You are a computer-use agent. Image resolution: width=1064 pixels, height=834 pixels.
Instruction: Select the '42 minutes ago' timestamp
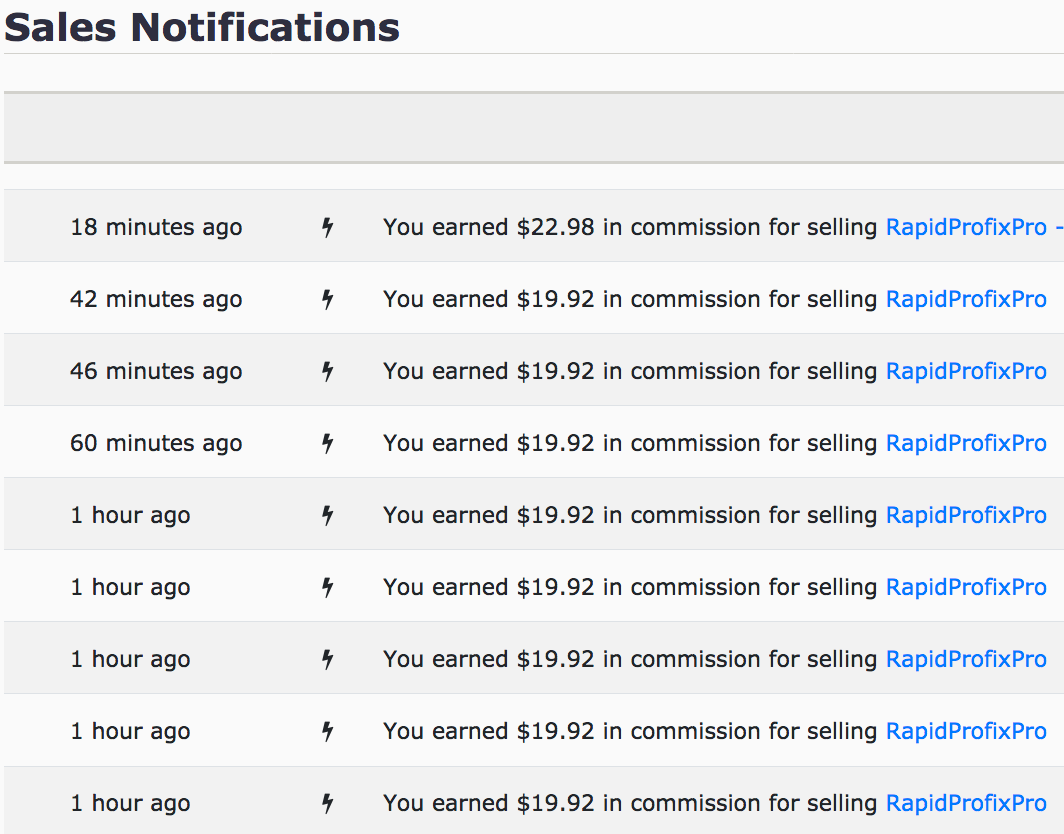point(156,299)
